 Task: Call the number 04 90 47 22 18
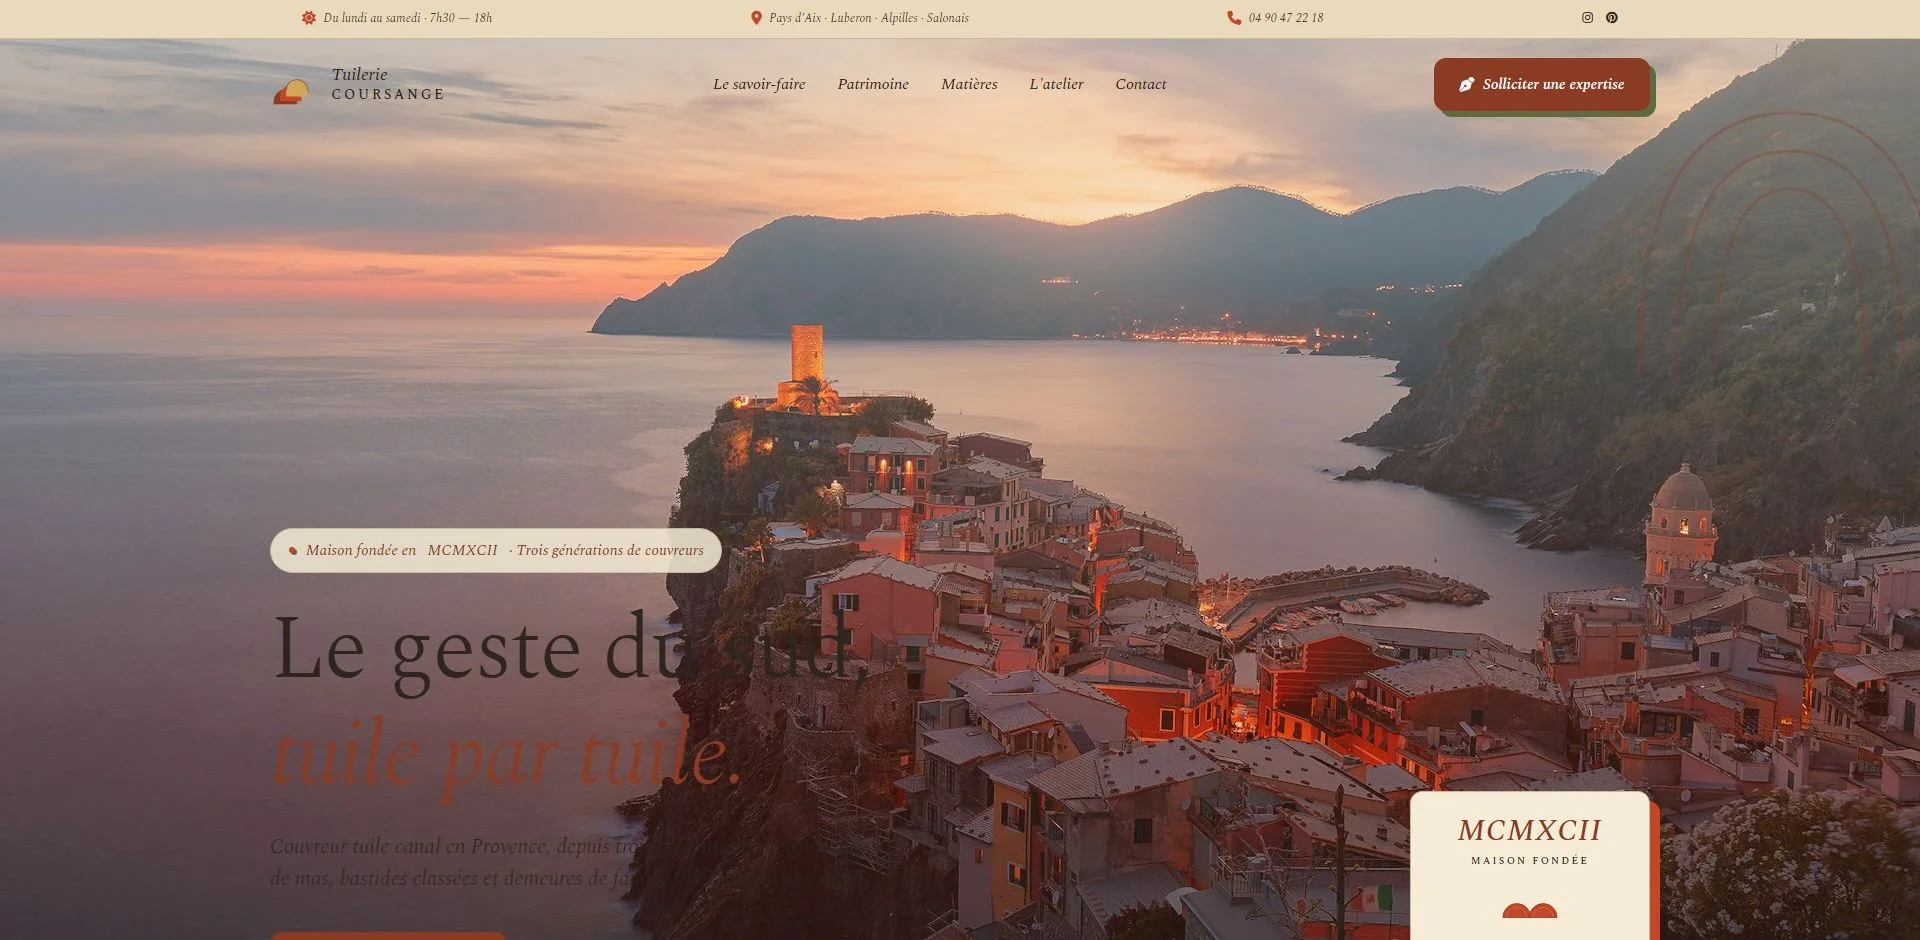click(1286, 18)
